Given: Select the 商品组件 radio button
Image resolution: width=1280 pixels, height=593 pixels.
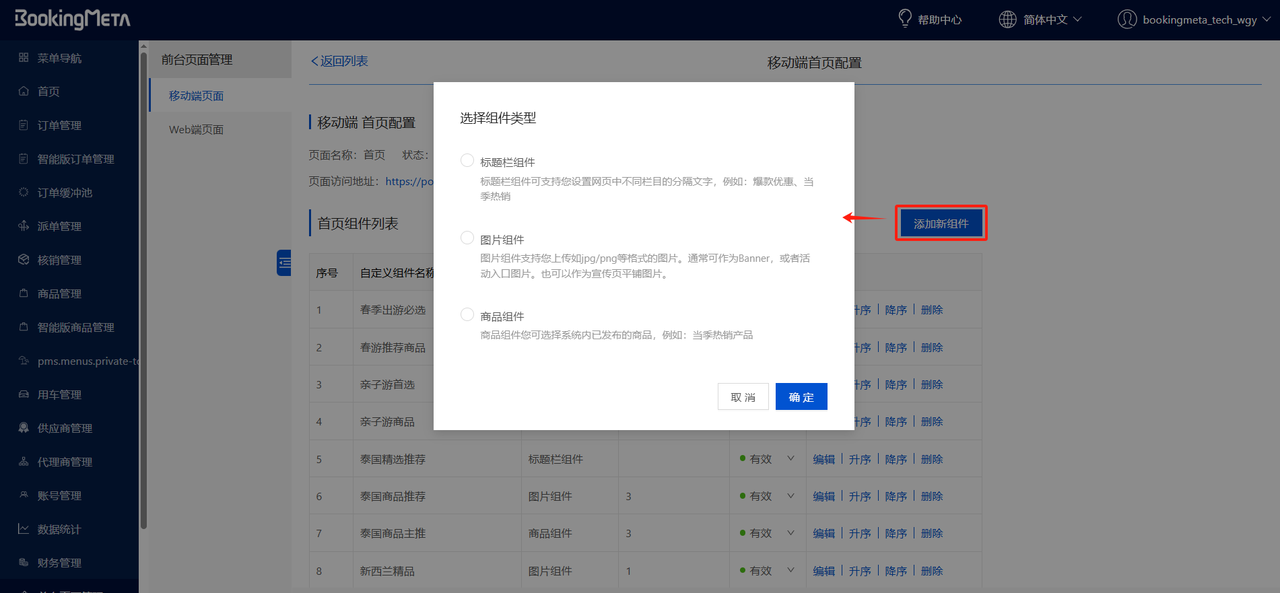Looking at the screenshot, I should 466,313.
